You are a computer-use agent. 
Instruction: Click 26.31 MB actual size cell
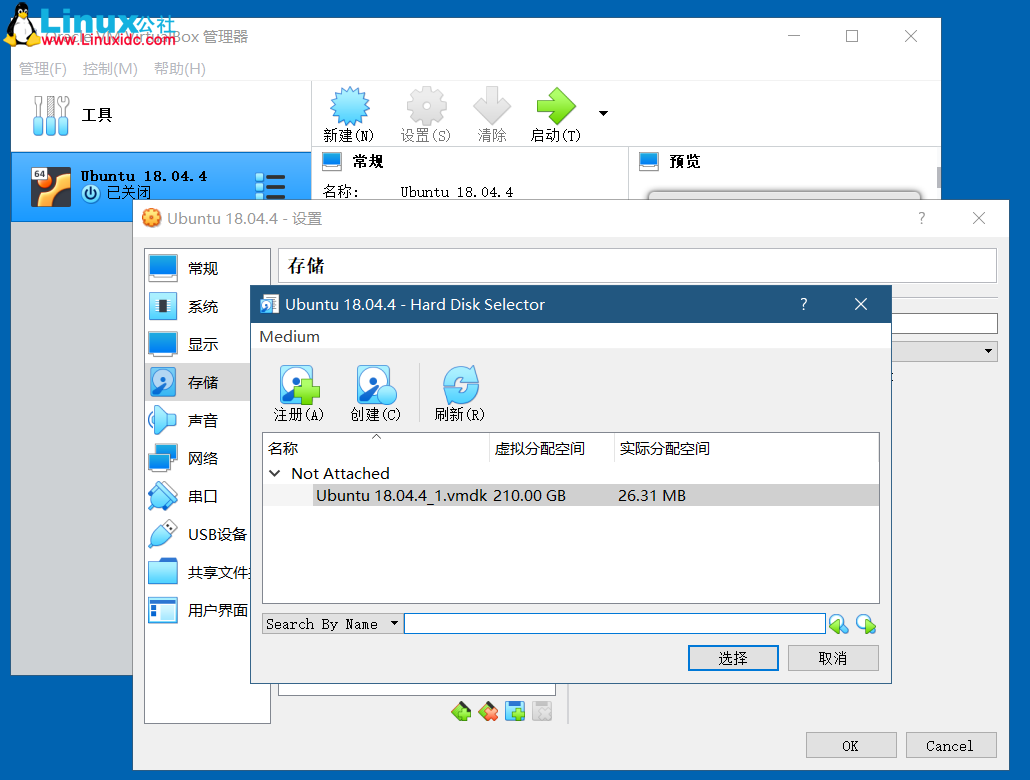click(652, 495)
